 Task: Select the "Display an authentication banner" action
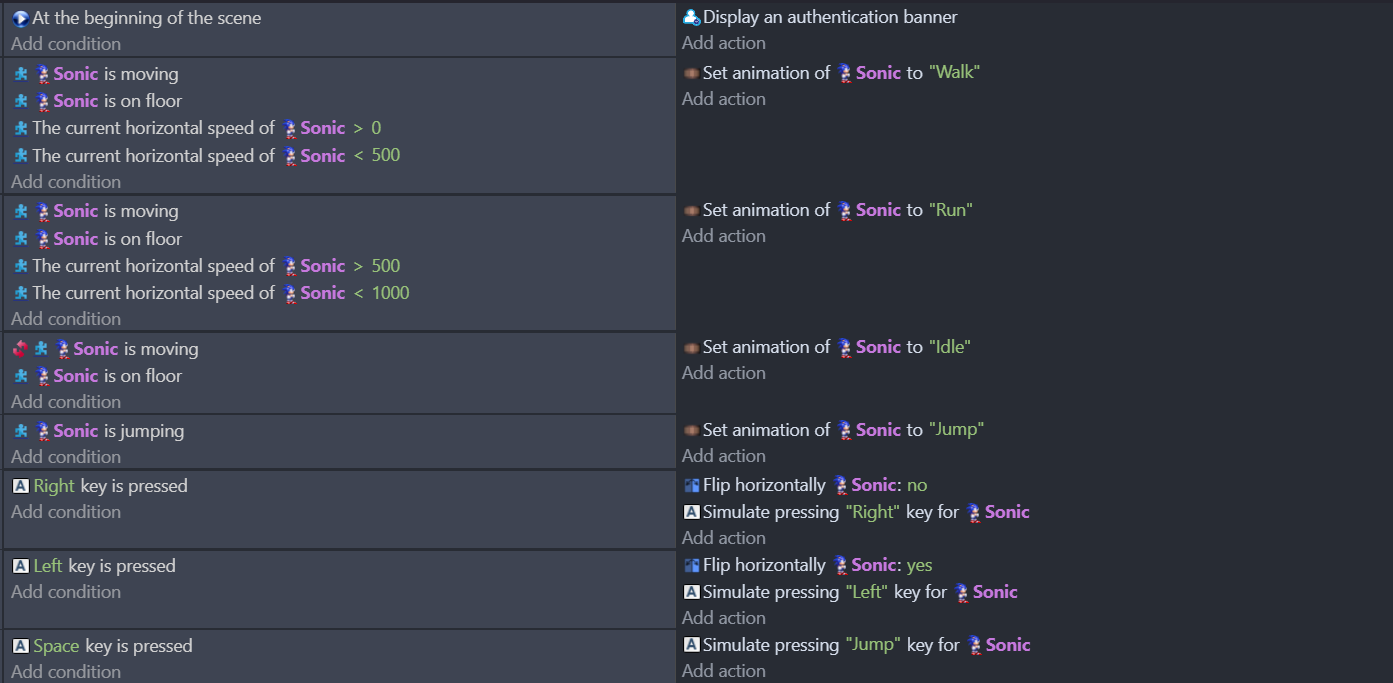pyautogui.click(x=830, y=17)
